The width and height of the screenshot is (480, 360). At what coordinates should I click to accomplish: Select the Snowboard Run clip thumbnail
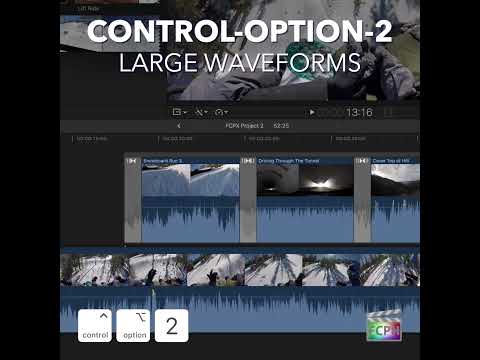[191, 180]
